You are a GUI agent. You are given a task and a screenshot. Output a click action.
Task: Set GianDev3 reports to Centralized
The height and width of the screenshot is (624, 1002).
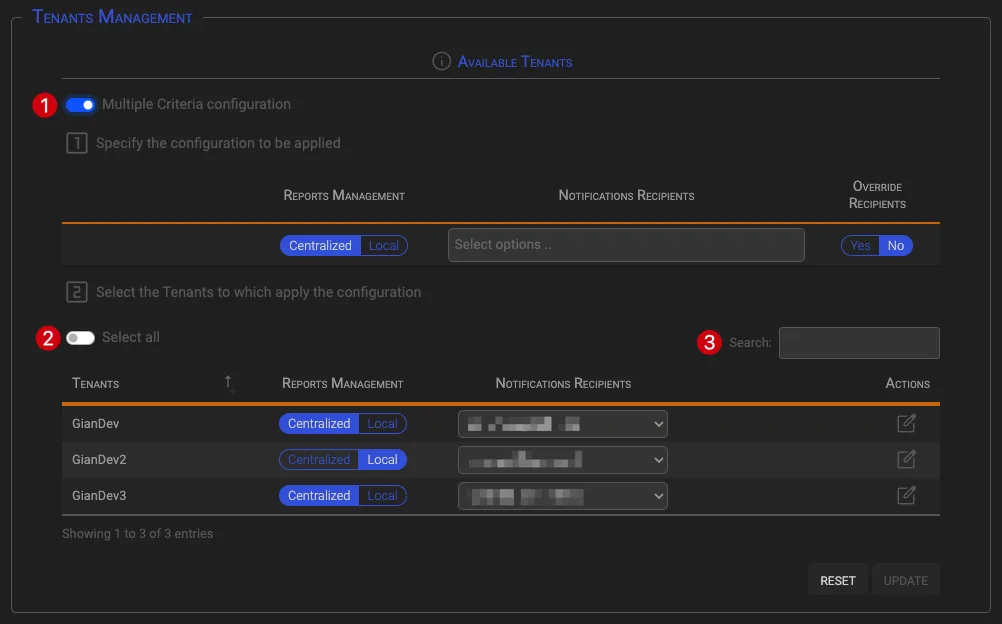pyautogui.click(x=319, y=495)
